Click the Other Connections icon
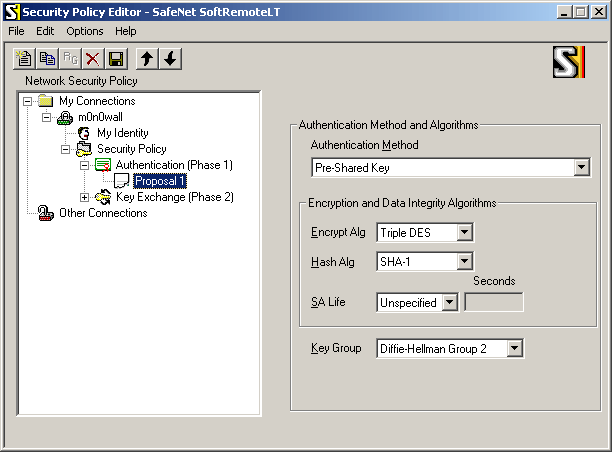The width and height of the screenshot is (612, 452). click(45, 213)
